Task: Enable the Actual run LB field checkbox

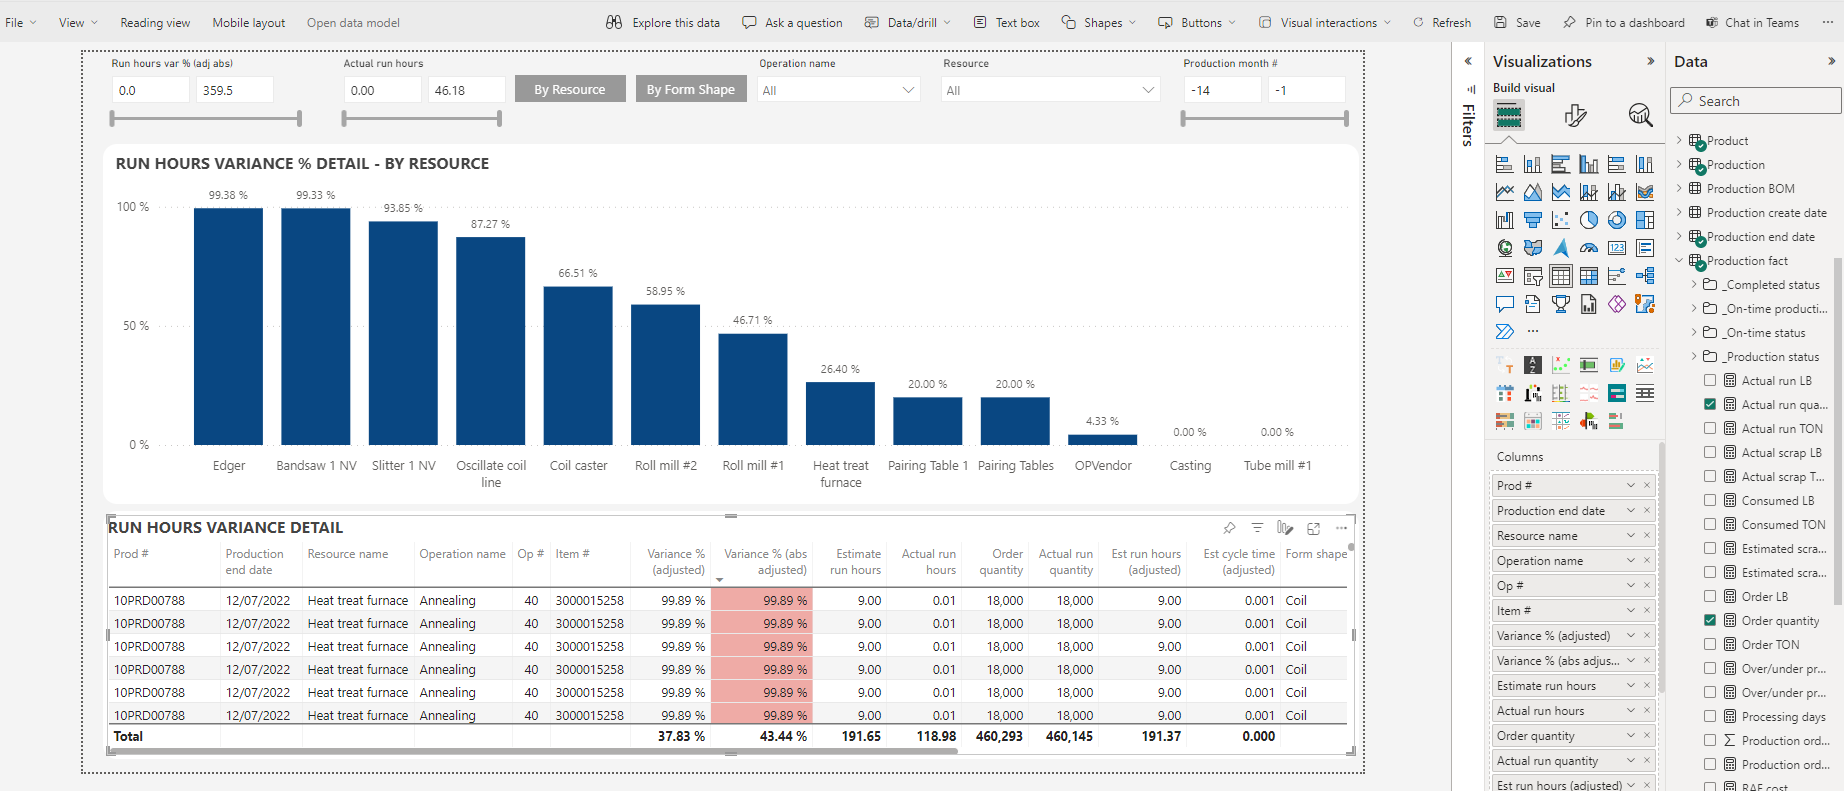Action: pyautogui.click(x=1710, y=380)
